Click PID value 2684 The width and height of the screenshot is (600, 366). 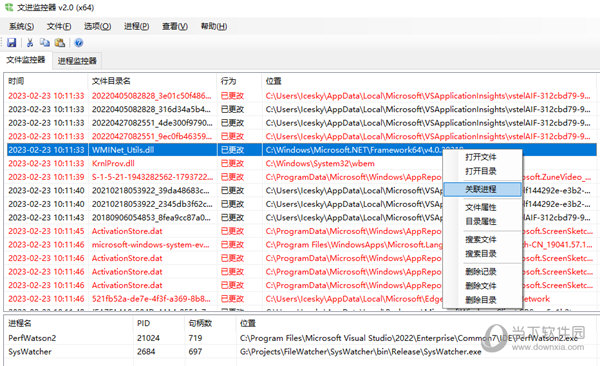coord(146,351)
